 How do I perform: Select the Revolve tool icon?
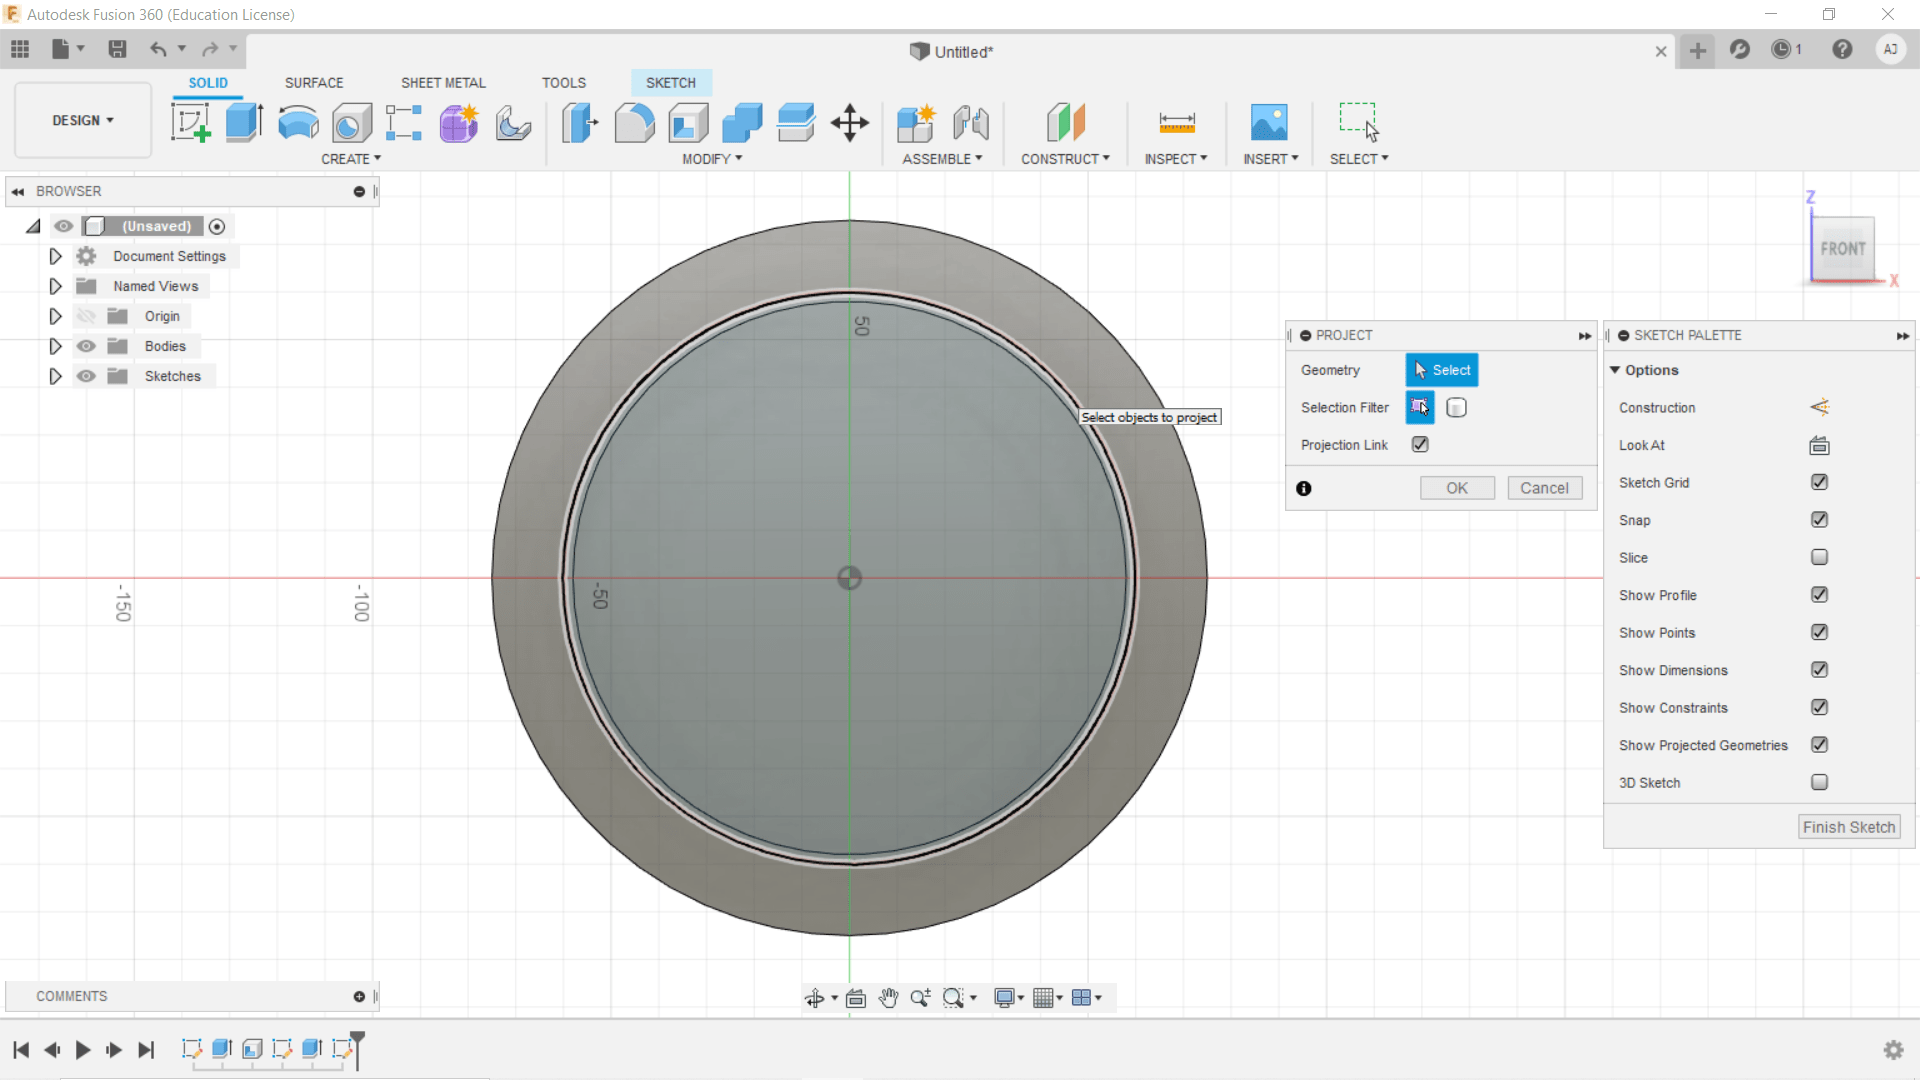click(x=298, y=123)
